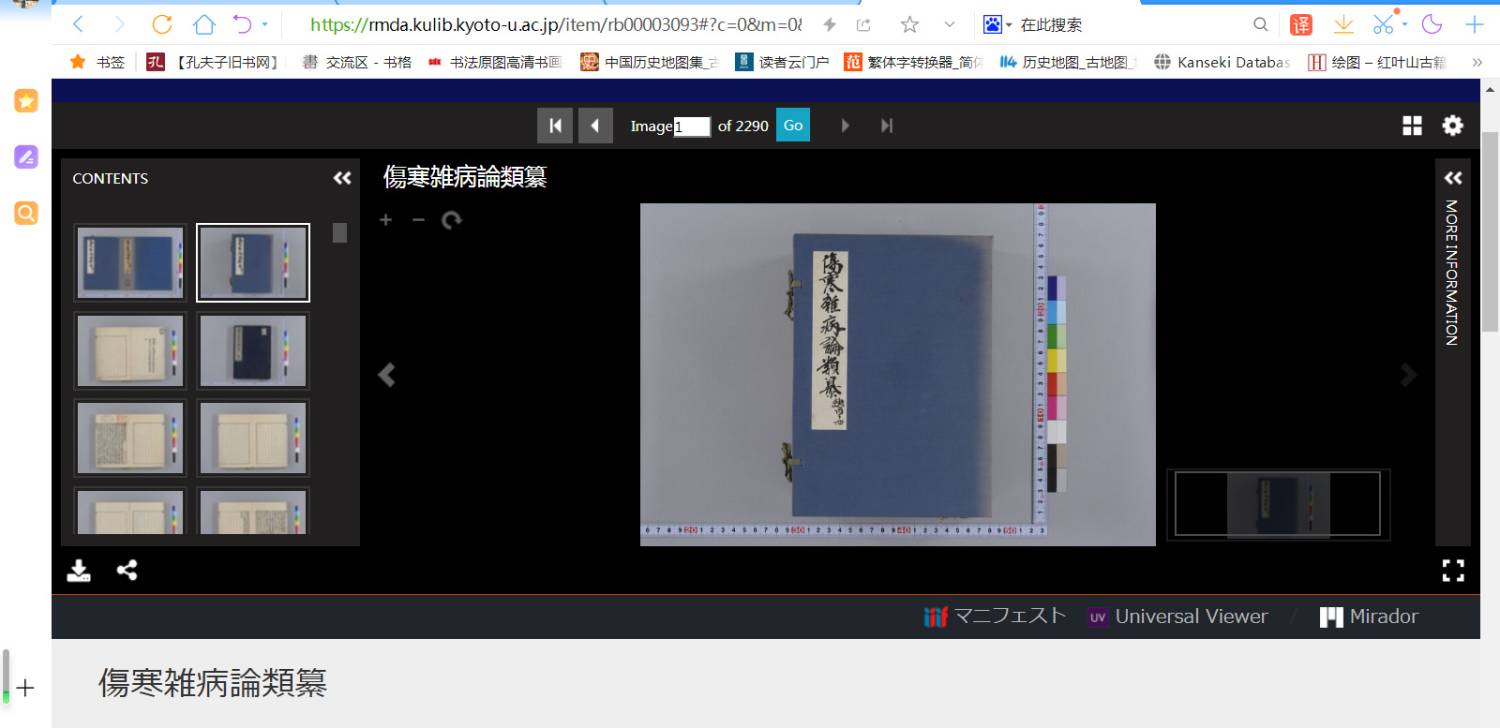Rotate the image clockwise

pyautogui.click(x=452, y=220)
